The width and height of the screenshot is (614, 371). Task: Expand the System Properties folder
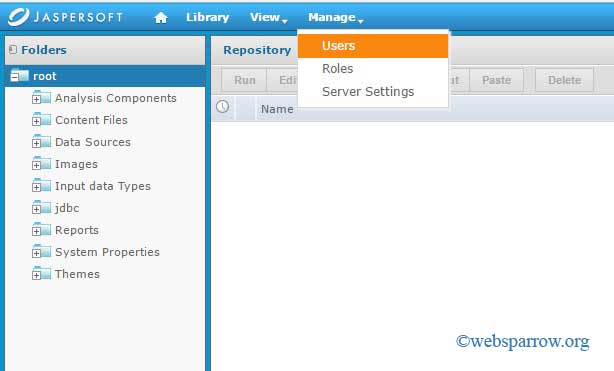pyautogui.click(x=36, y=253)
